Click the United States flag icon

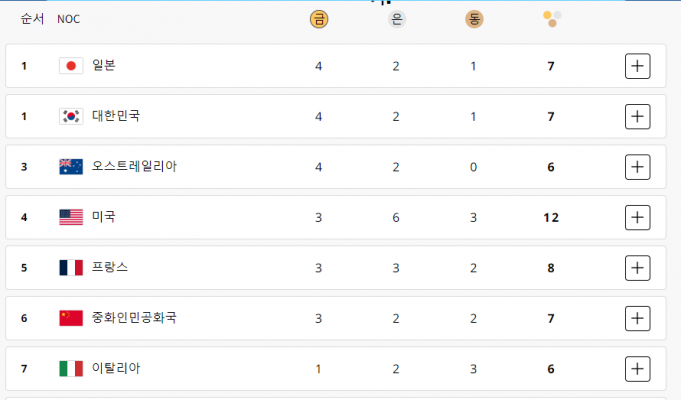pyautogui.click(x=71, y=217)
